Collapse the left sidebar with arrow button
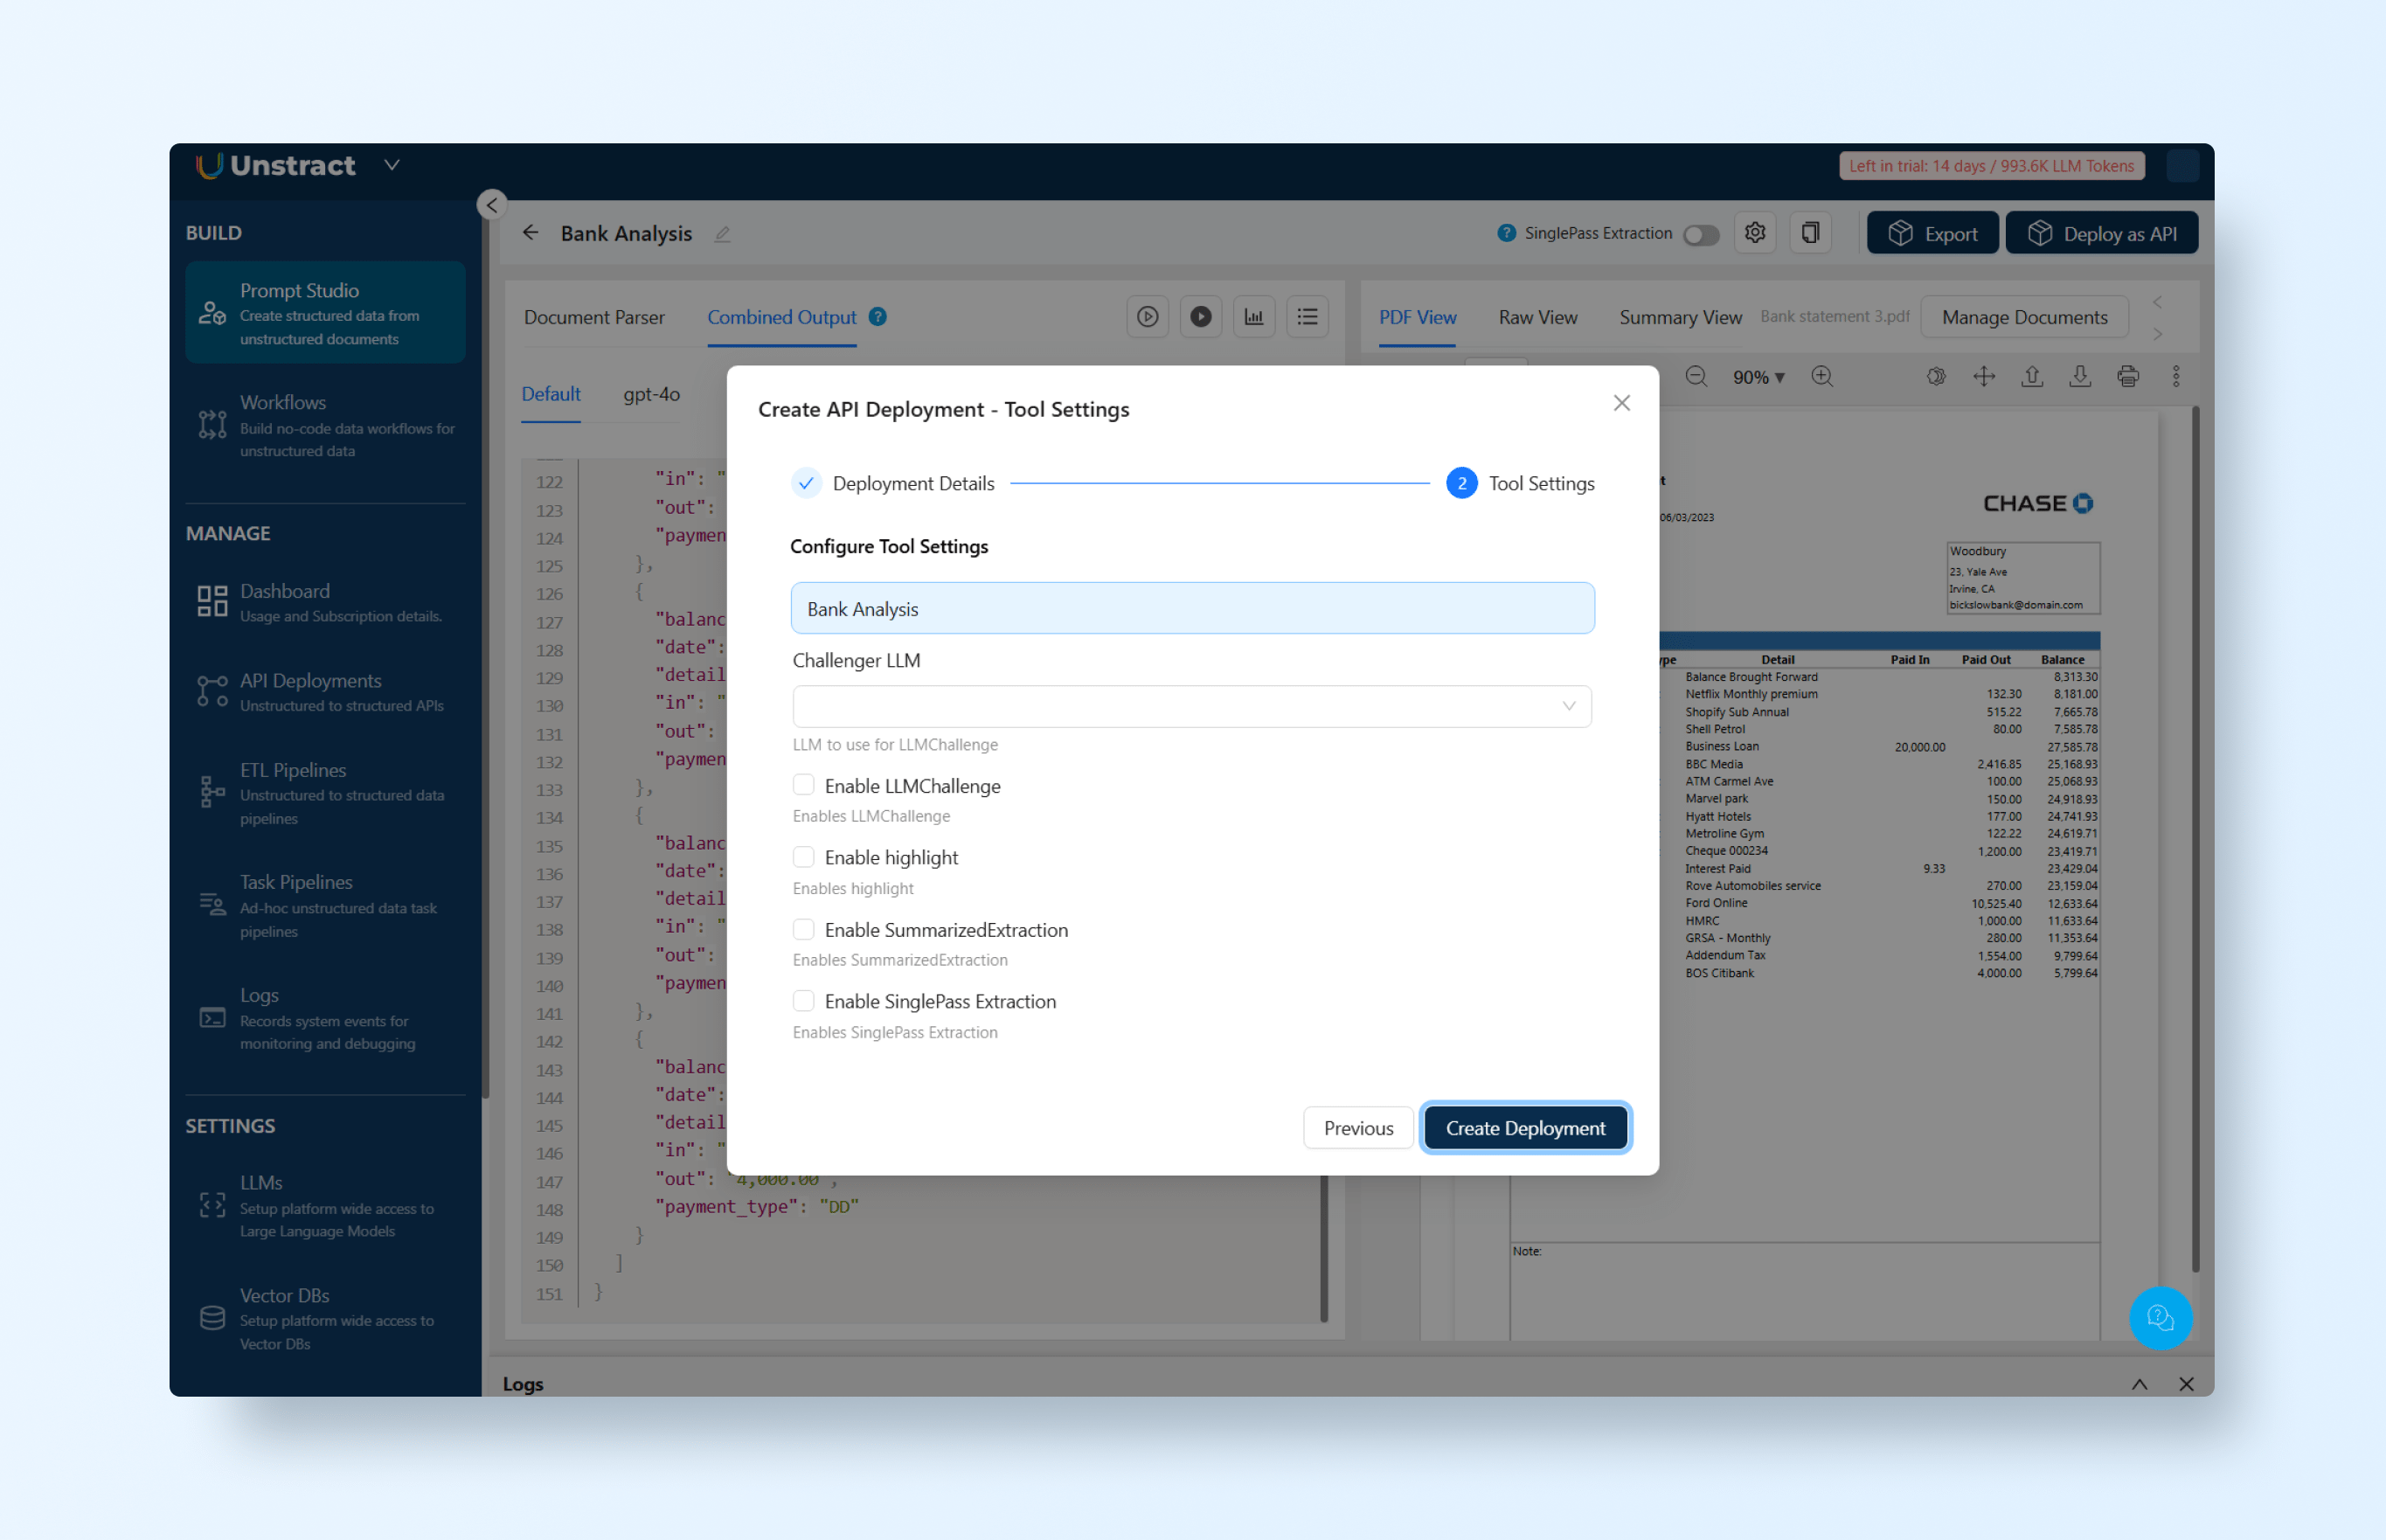 [x=492, y=205]
